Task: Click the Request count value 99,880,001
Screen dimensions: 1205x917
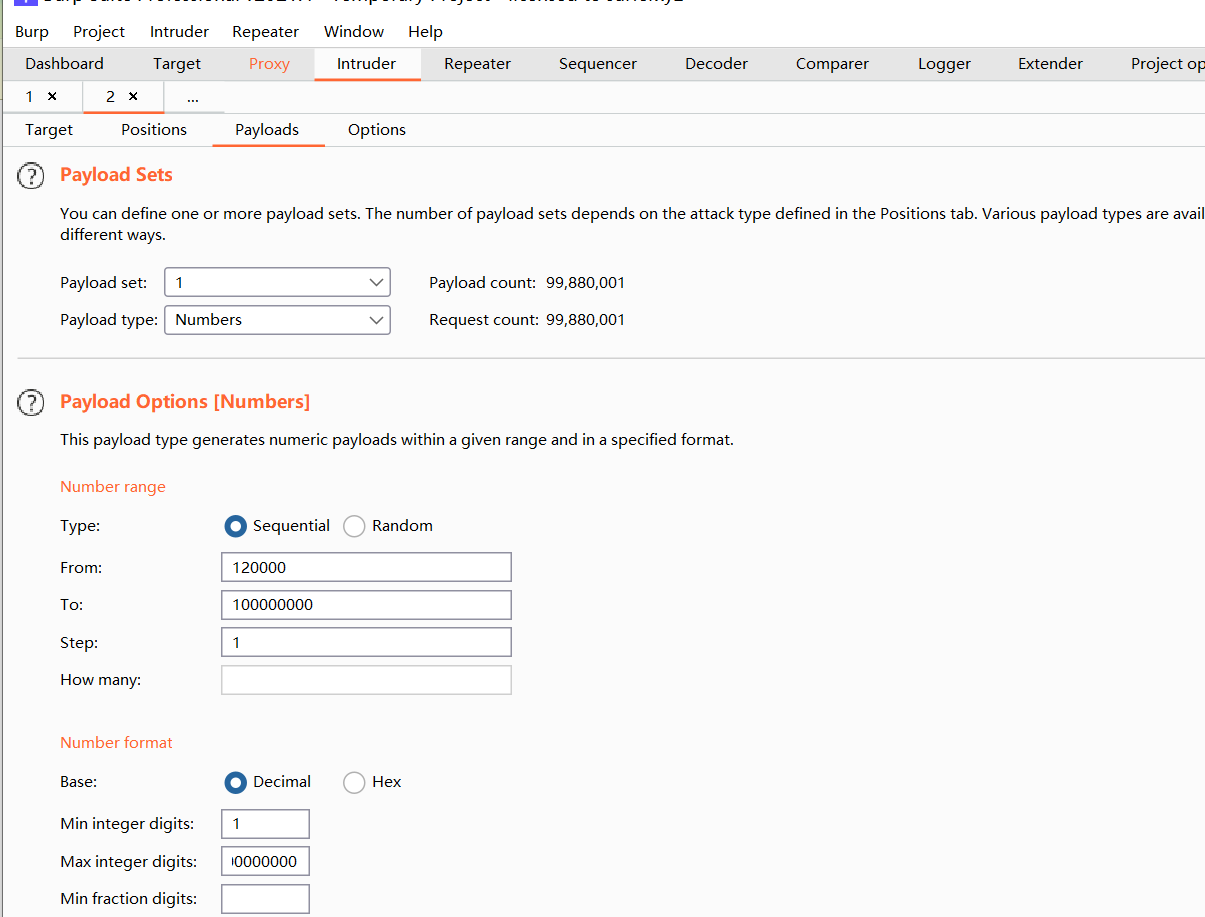Action: click(585, 320)
